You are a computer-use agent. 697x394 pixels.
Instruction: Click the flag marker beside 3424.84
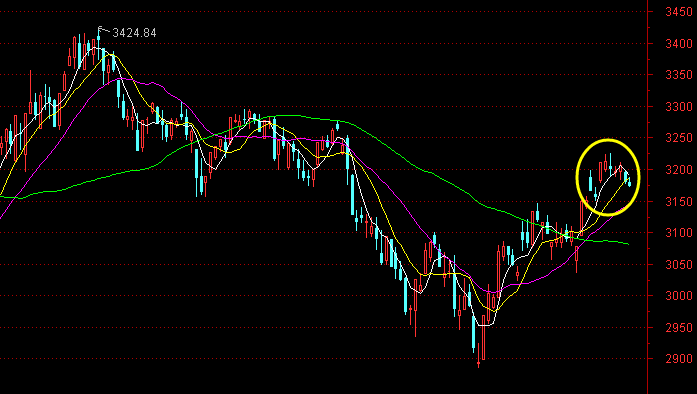pos(101,30)
